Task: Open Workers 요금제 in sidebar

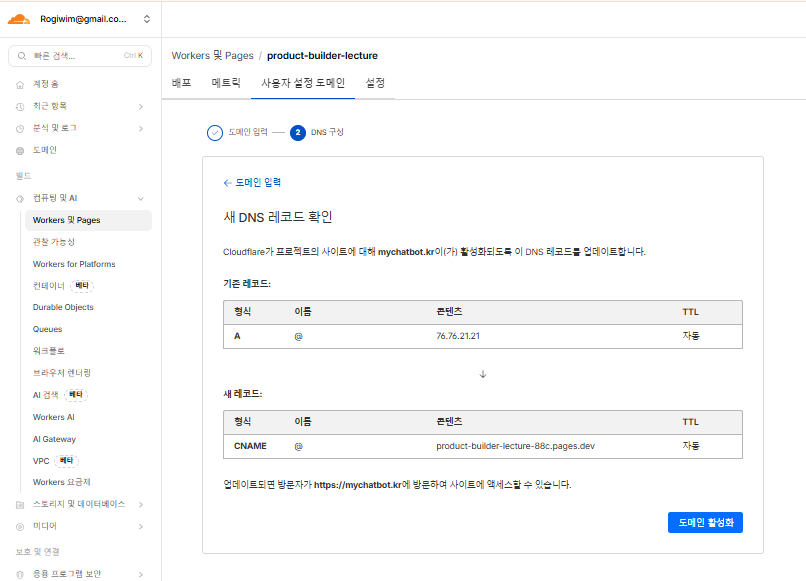Action: [62, 482]
